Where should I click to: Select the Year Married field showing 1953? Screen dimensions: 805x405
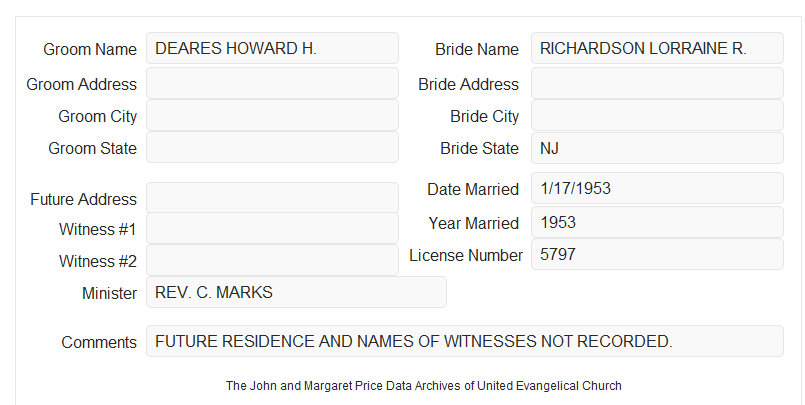click(x=657, y=222)
